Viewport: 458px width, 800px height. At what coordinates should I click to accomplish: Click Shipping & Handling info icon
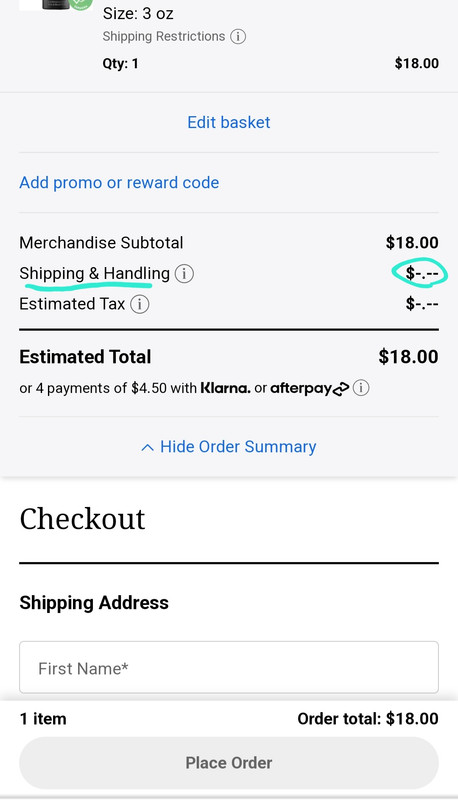coord(184,274)
